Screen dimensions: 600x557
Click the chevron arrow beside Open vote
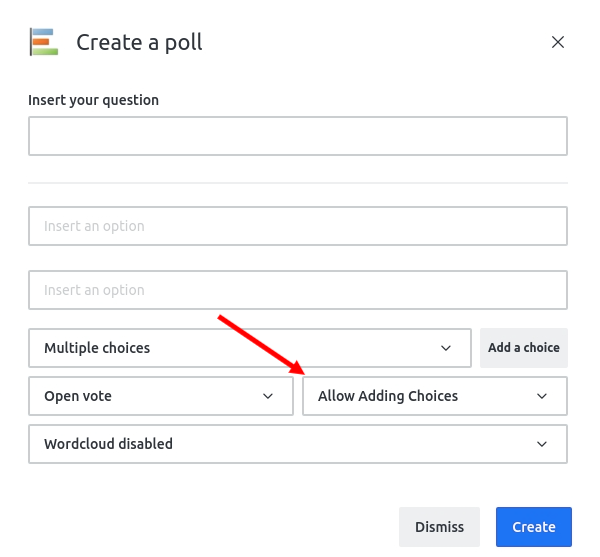click(268, 396)
